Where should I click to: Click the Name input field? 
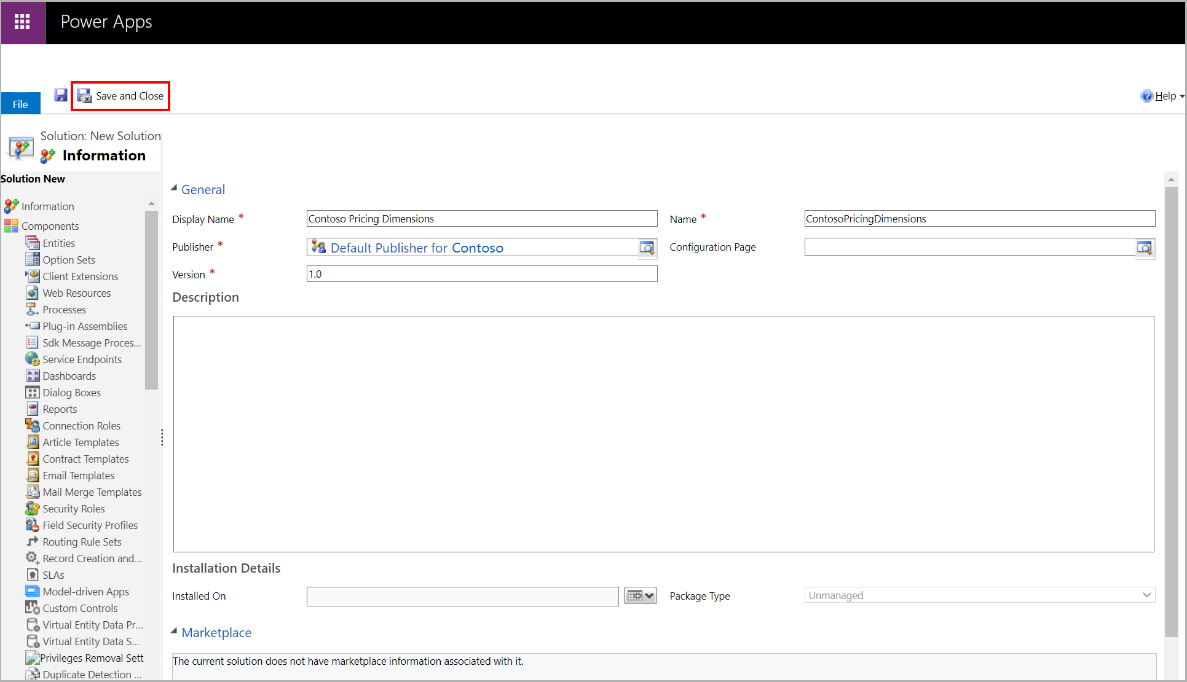click(980, 219)
